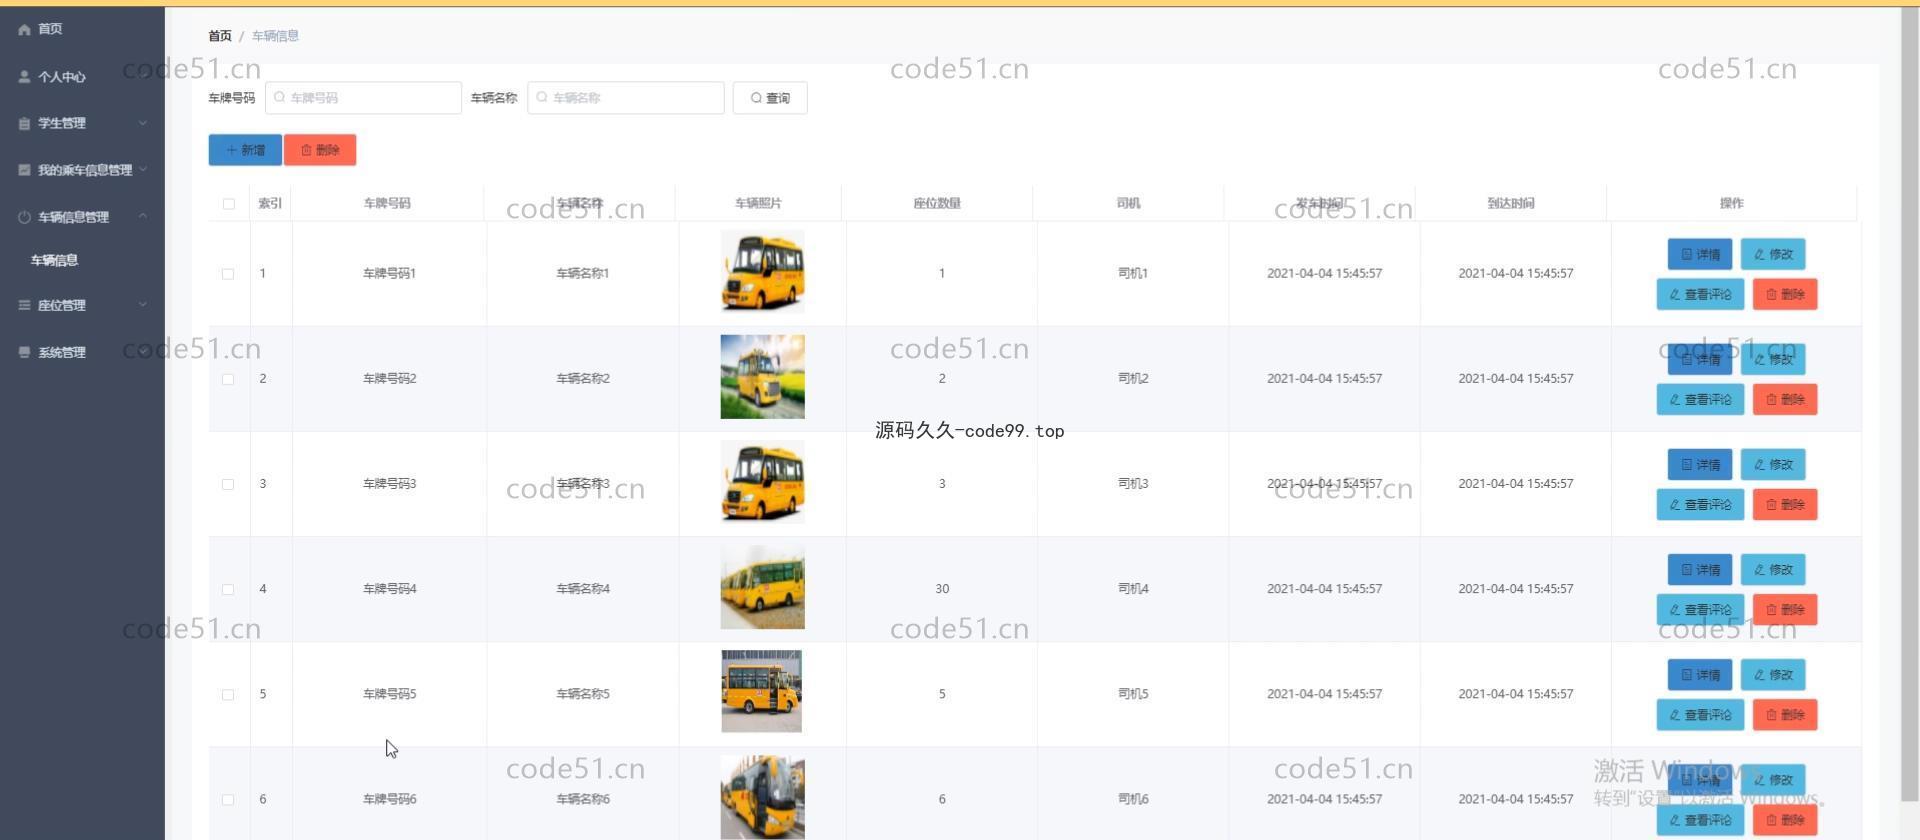This screenshot has height=840, width=1920.
Task: Toggle the select-all checkbox in table header
Action: (229, 204)
